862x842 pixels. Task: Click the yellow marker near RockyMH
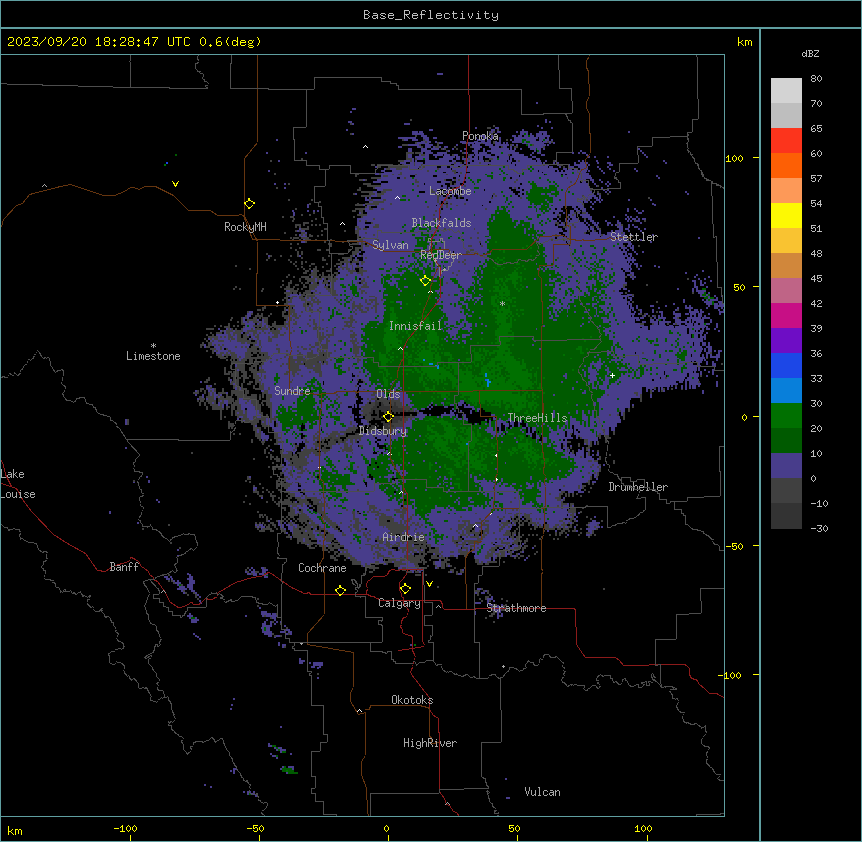249,204
